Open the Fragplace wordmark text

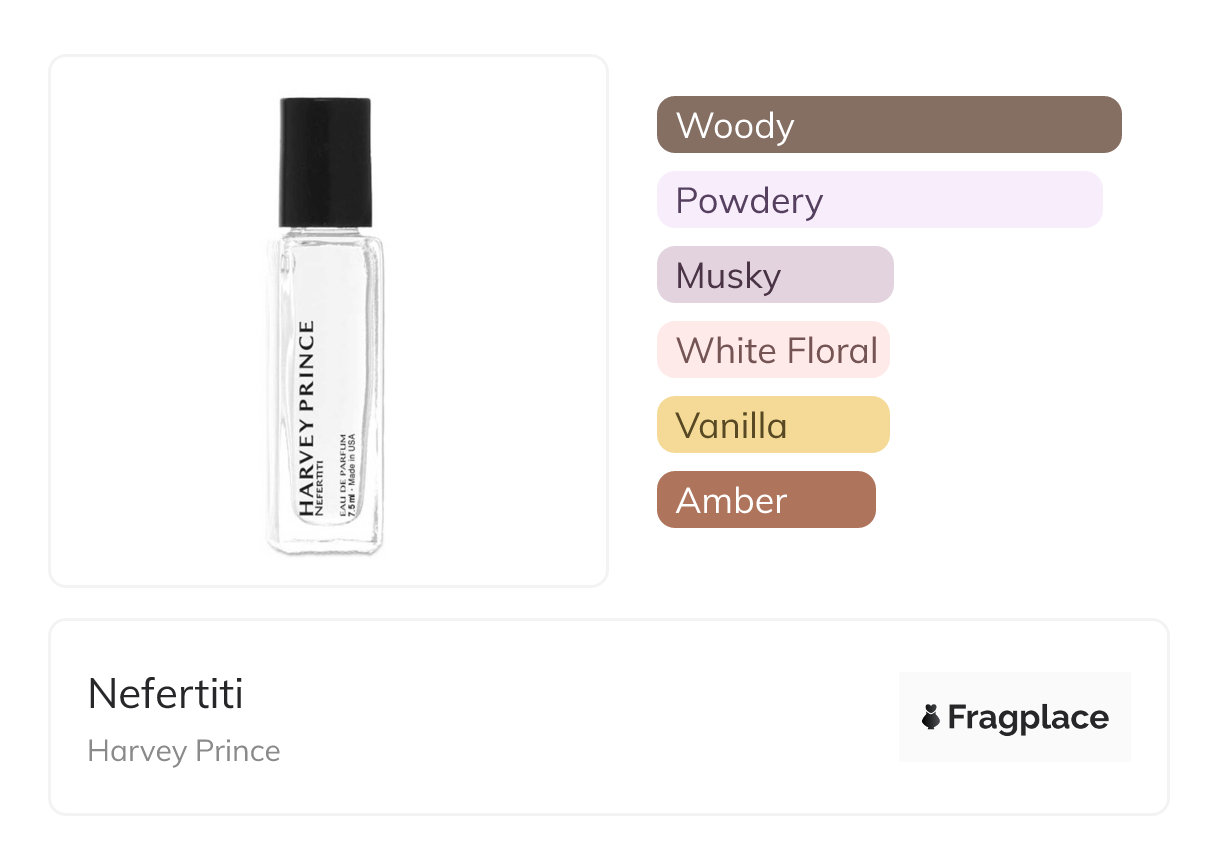tap(1028, 717)
